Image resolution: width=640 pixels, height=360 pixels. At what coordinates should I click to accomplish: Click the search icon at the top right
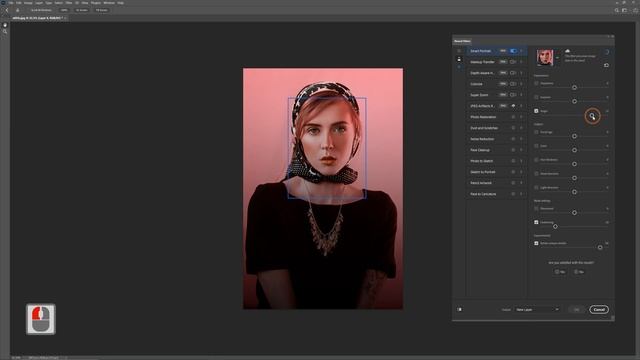[x=617, y=10]
